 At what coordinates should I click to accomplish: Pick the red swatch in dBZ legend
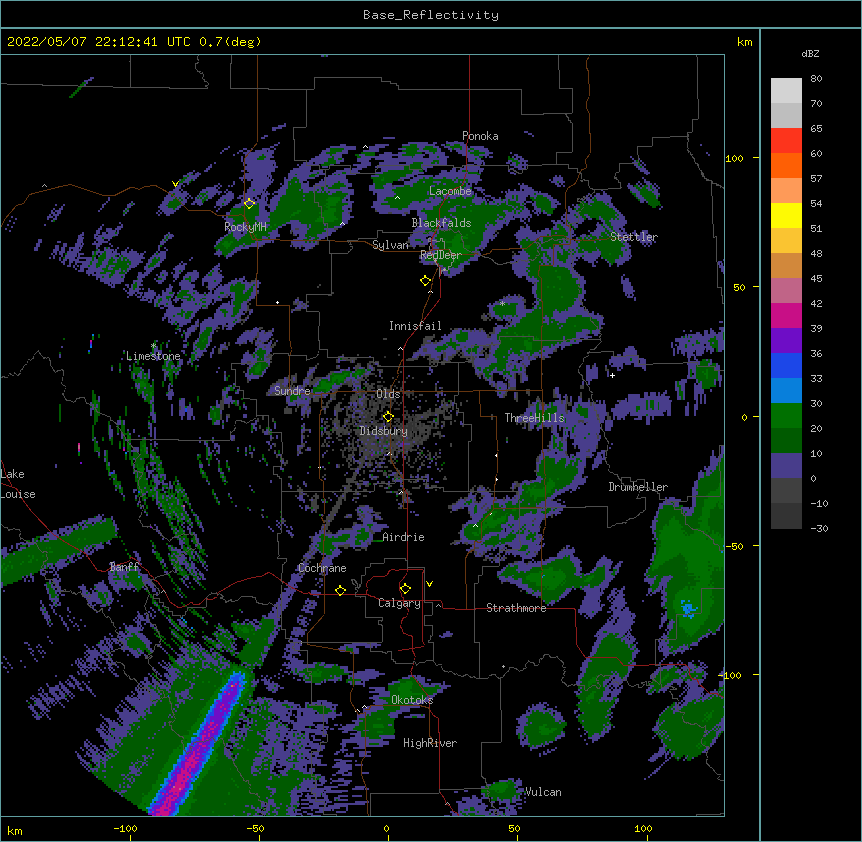(786, 141)
